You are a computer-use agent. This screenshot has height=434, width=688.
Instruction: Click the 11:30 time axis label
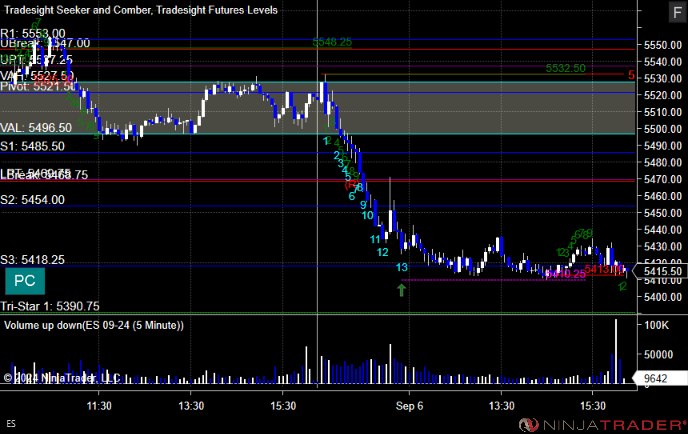point(99,406)
